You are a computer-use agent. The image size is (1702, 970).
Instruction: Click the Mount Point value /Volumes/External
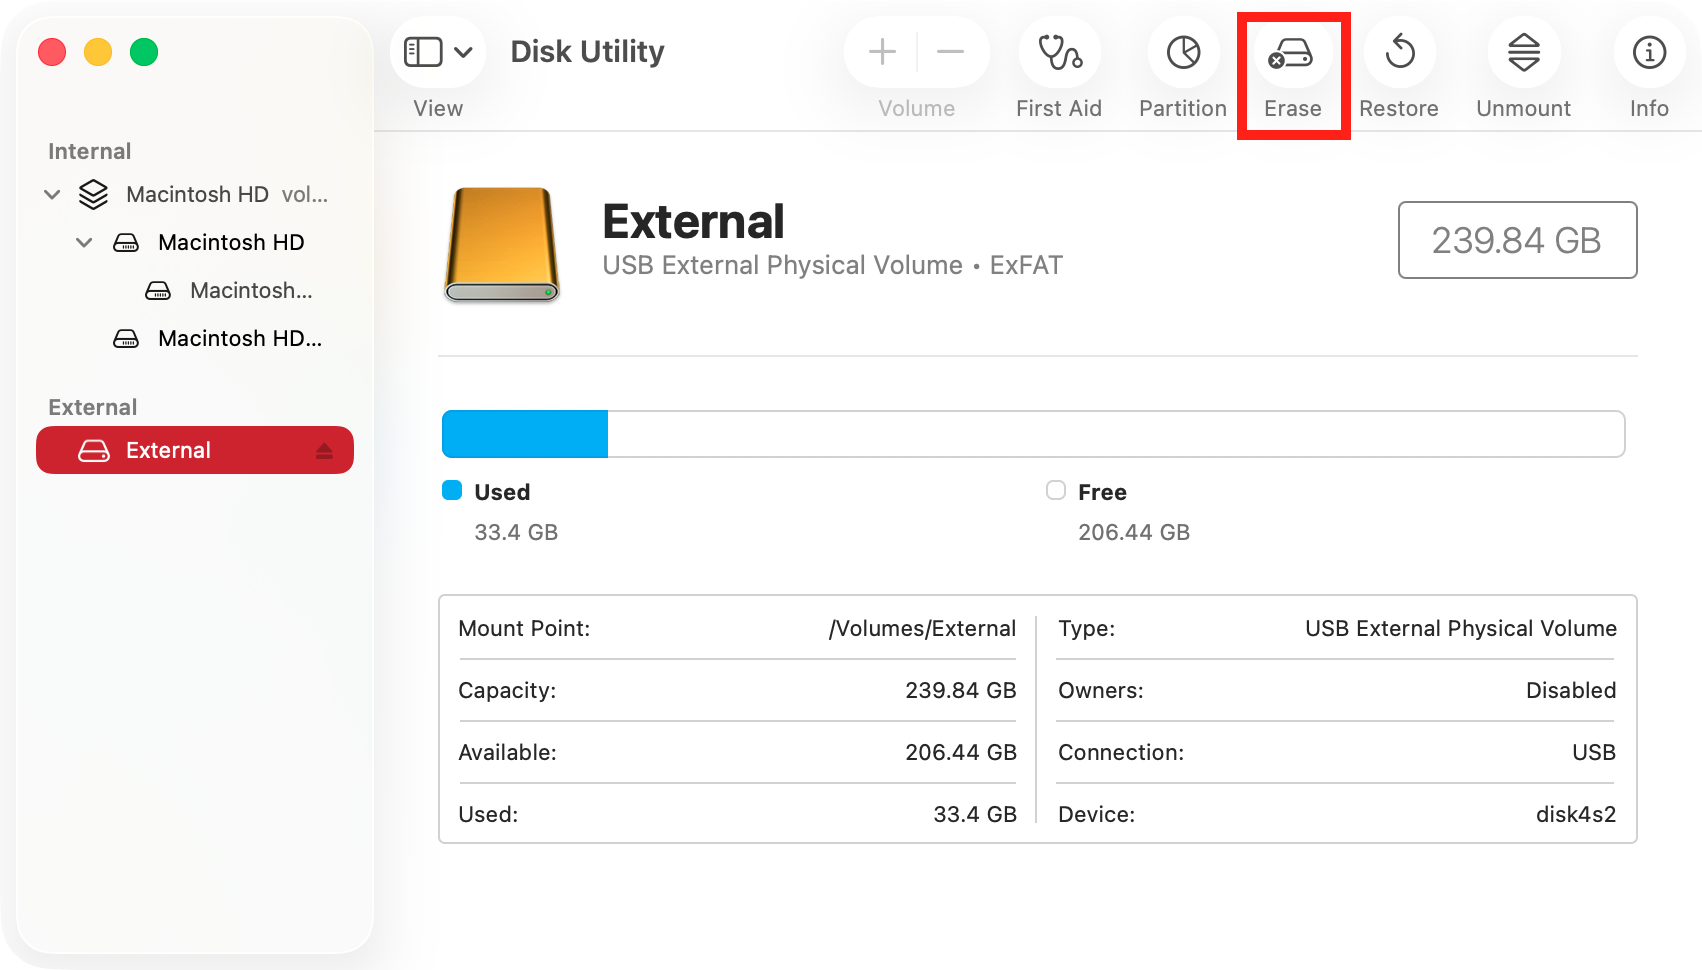point(922,628)
